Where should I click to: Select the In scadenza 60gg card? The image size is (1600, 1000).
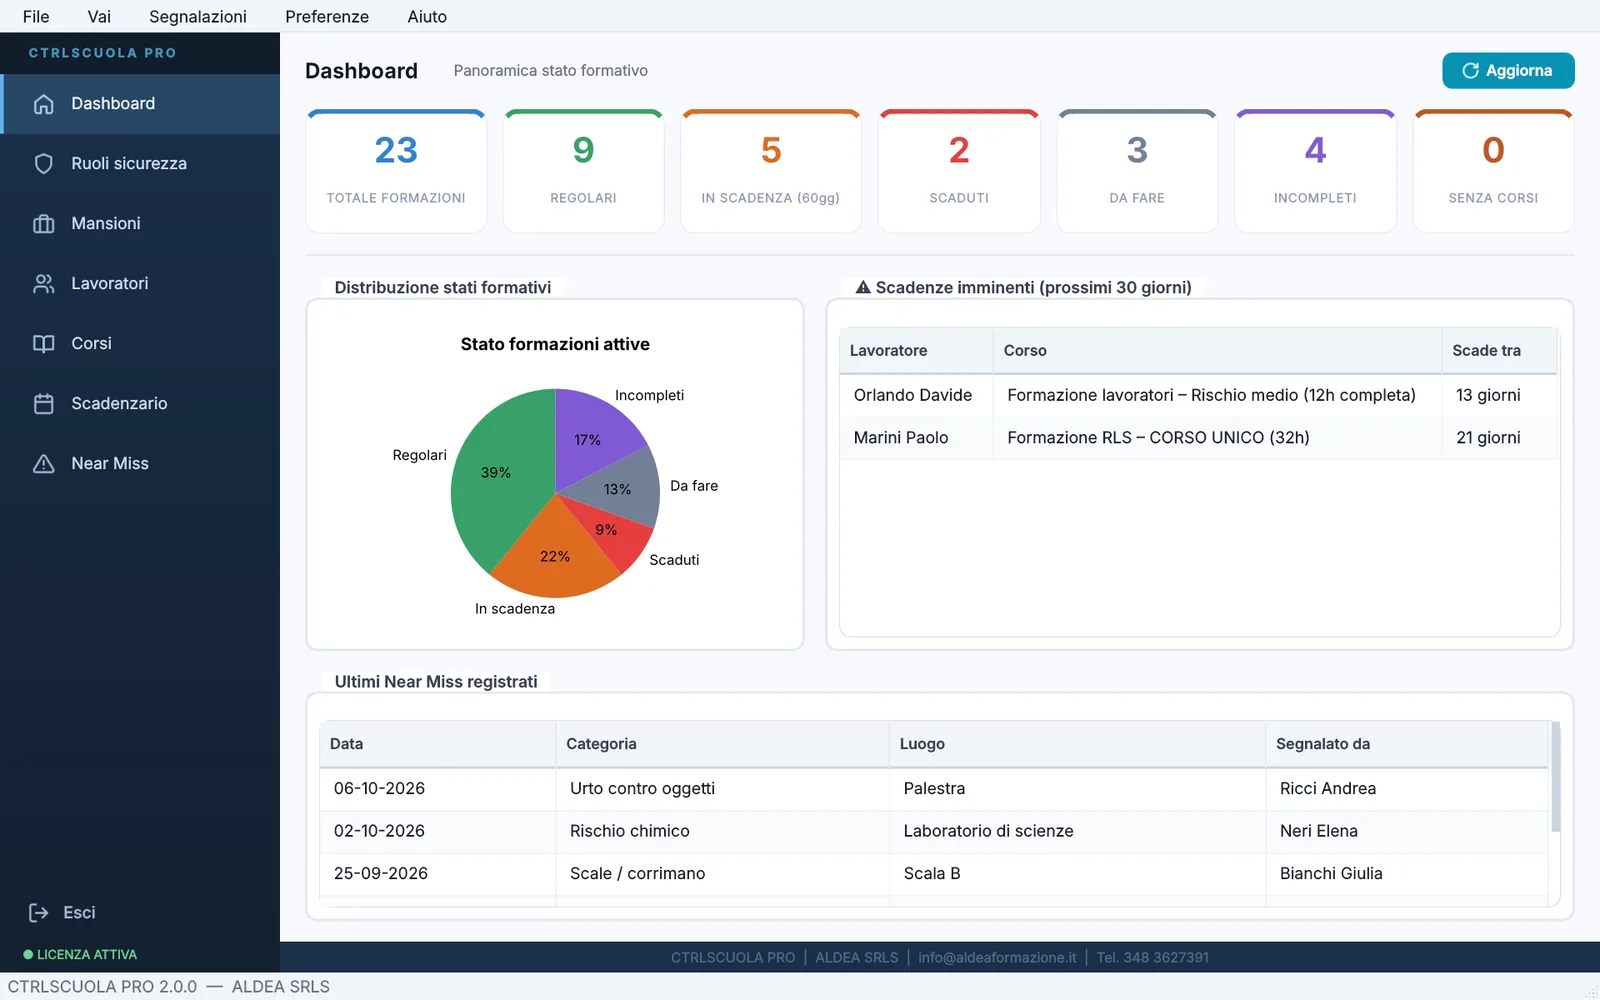pos(771,171)
